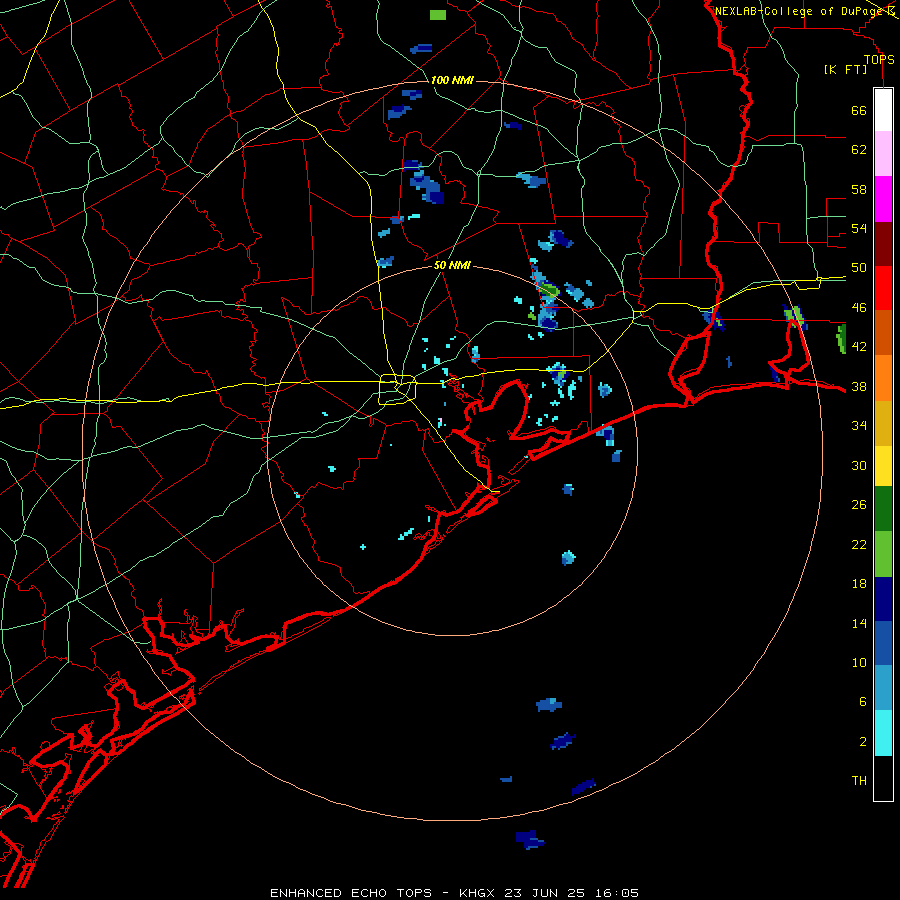The height and width of the screenshot is (900, 900).
Task: Click the 46 value on legend
Action: click(859, 308)
